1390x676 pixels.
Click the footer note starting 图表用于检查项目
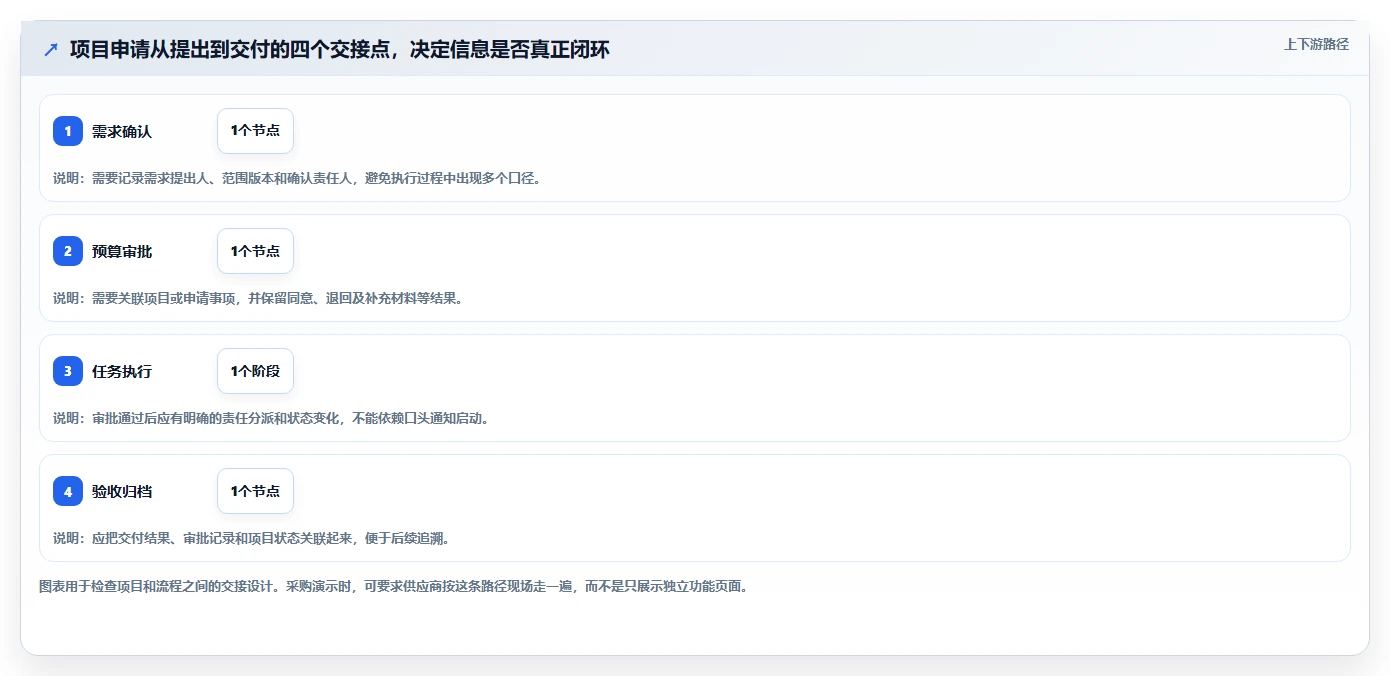[x=394, y=586]
